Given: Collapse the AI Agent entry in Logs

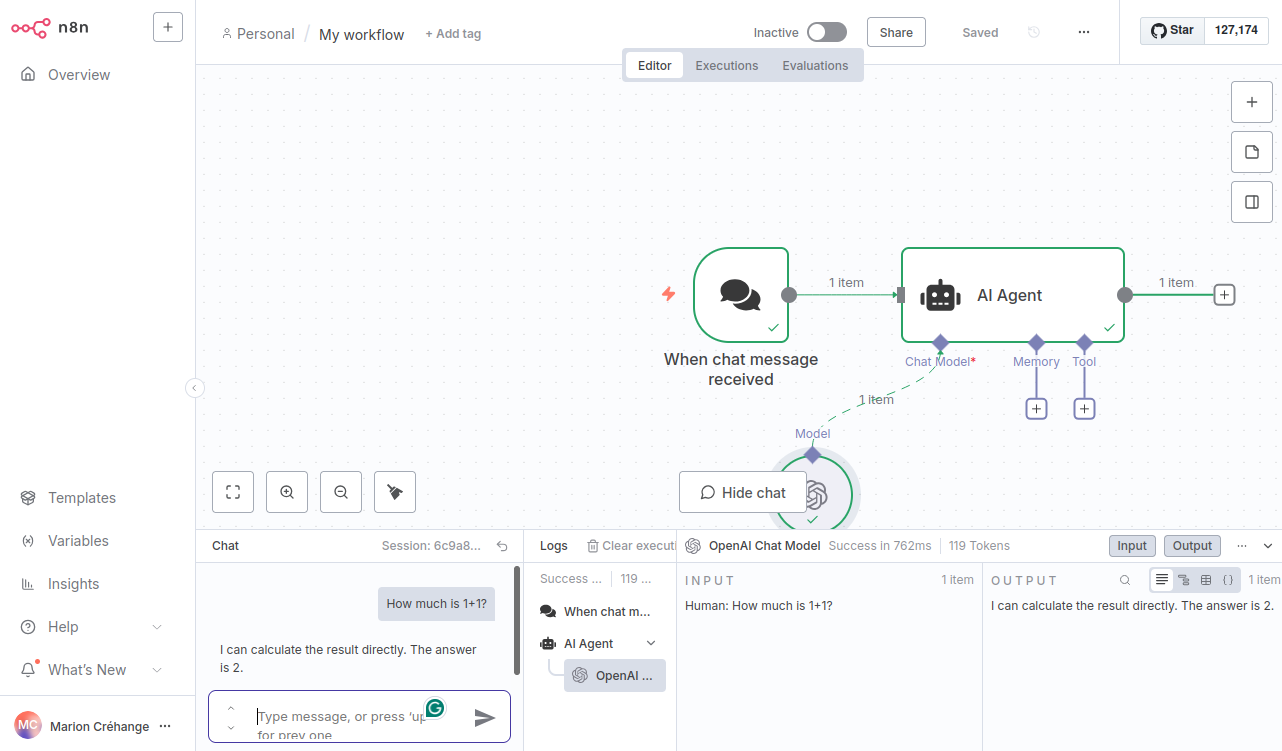Looking at the screenshot, I should click(650, 643).
